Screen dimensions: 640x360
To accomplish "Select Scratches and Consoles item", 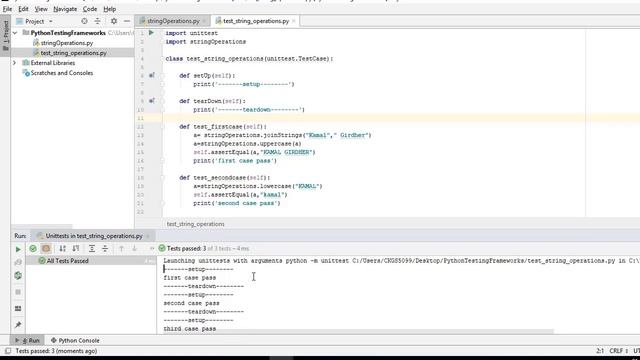I will [x=62, y=73].
